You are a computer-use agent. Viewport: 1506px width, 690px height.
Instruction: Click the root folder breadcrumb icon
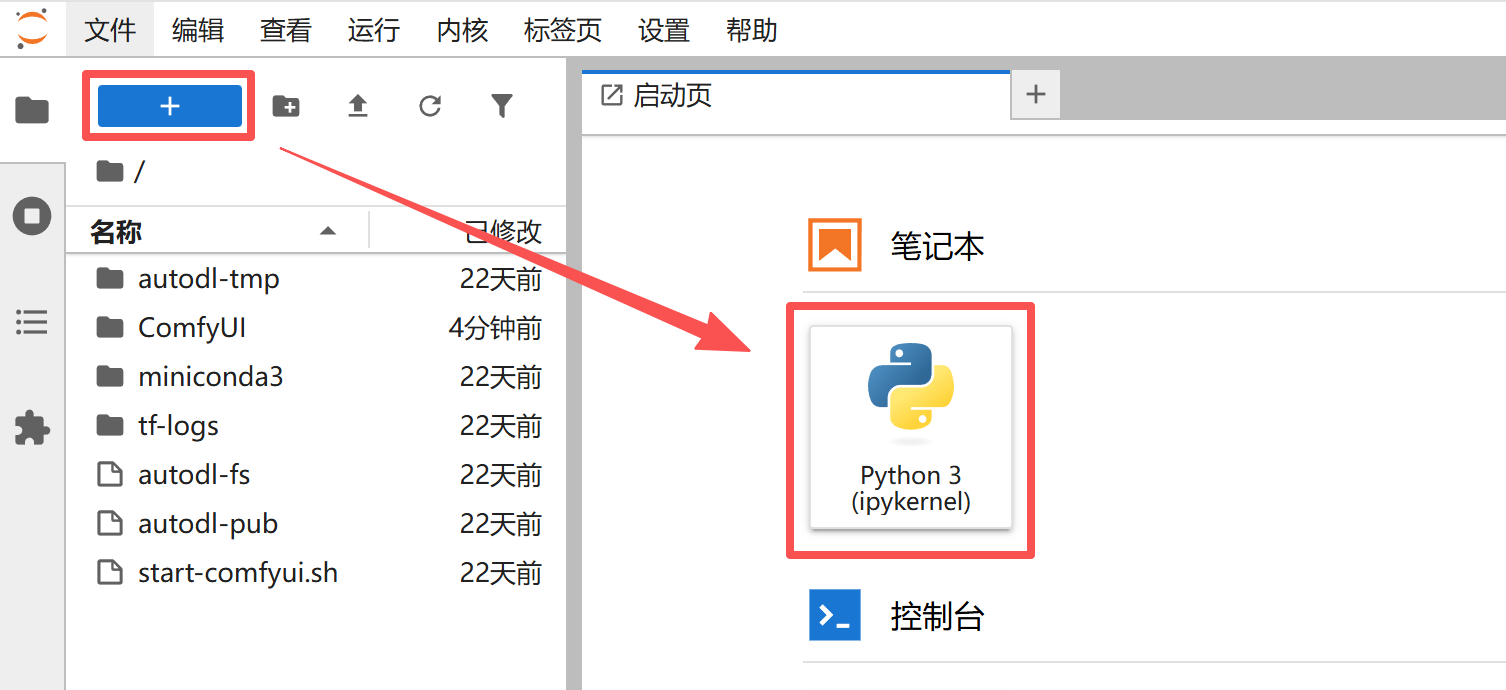(x=110, y=172)
